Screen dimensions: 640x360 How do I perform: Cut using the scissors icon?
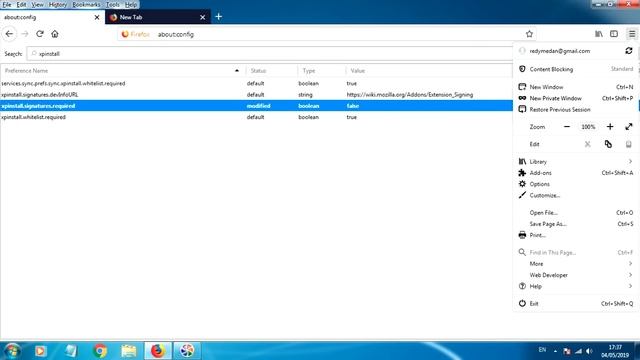587,144
